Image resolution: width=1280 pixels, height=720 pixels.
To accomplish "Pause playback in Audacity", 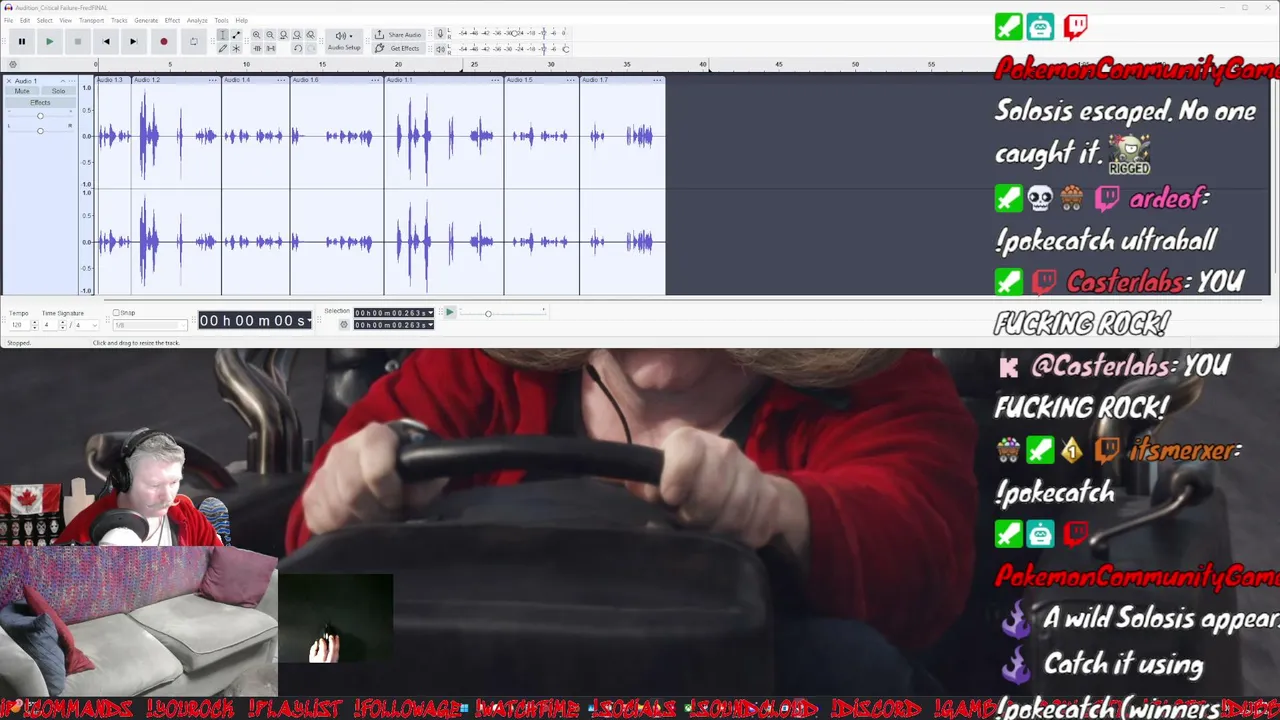I will click(21, 41).
